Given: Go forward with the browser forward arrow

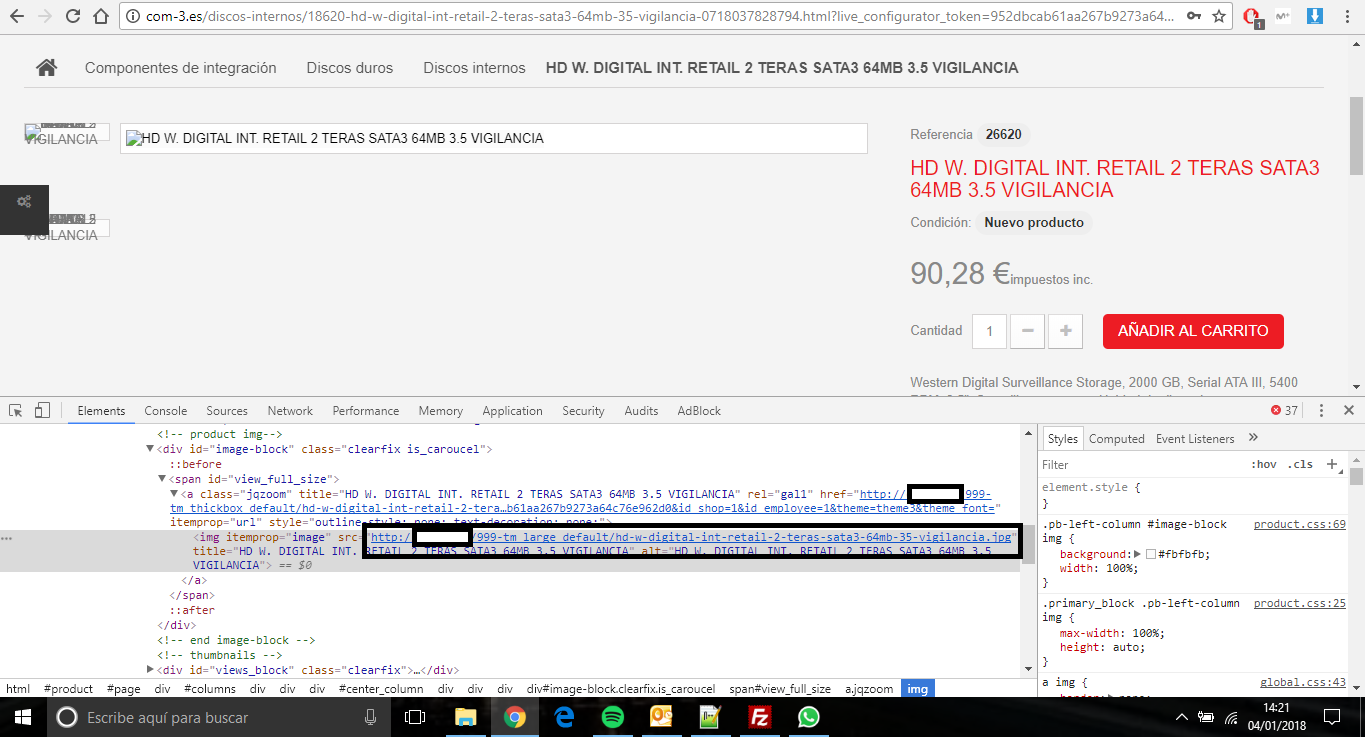Looking at the screenshot, I should (x=45, y=16).
